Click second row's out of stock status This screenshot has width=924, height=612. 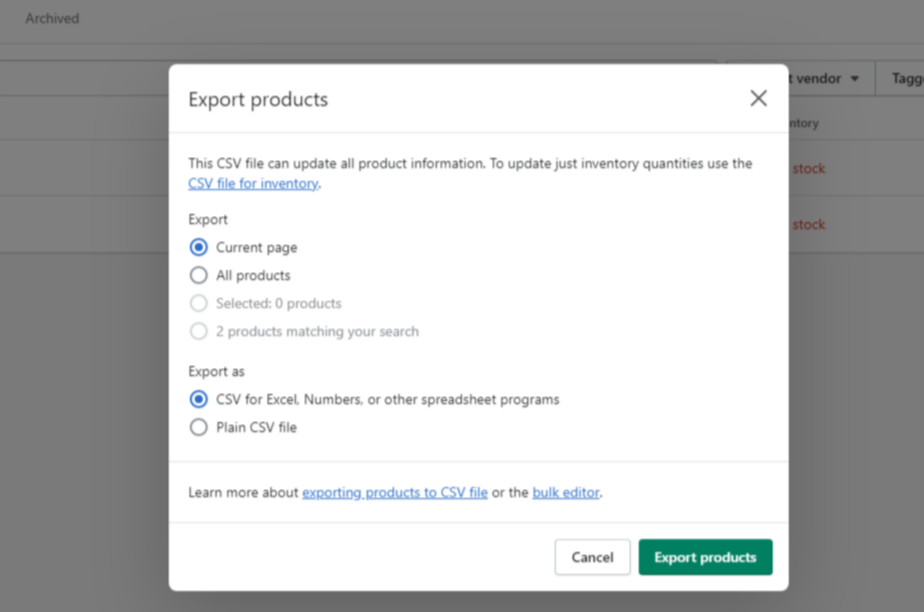point(808,225)
